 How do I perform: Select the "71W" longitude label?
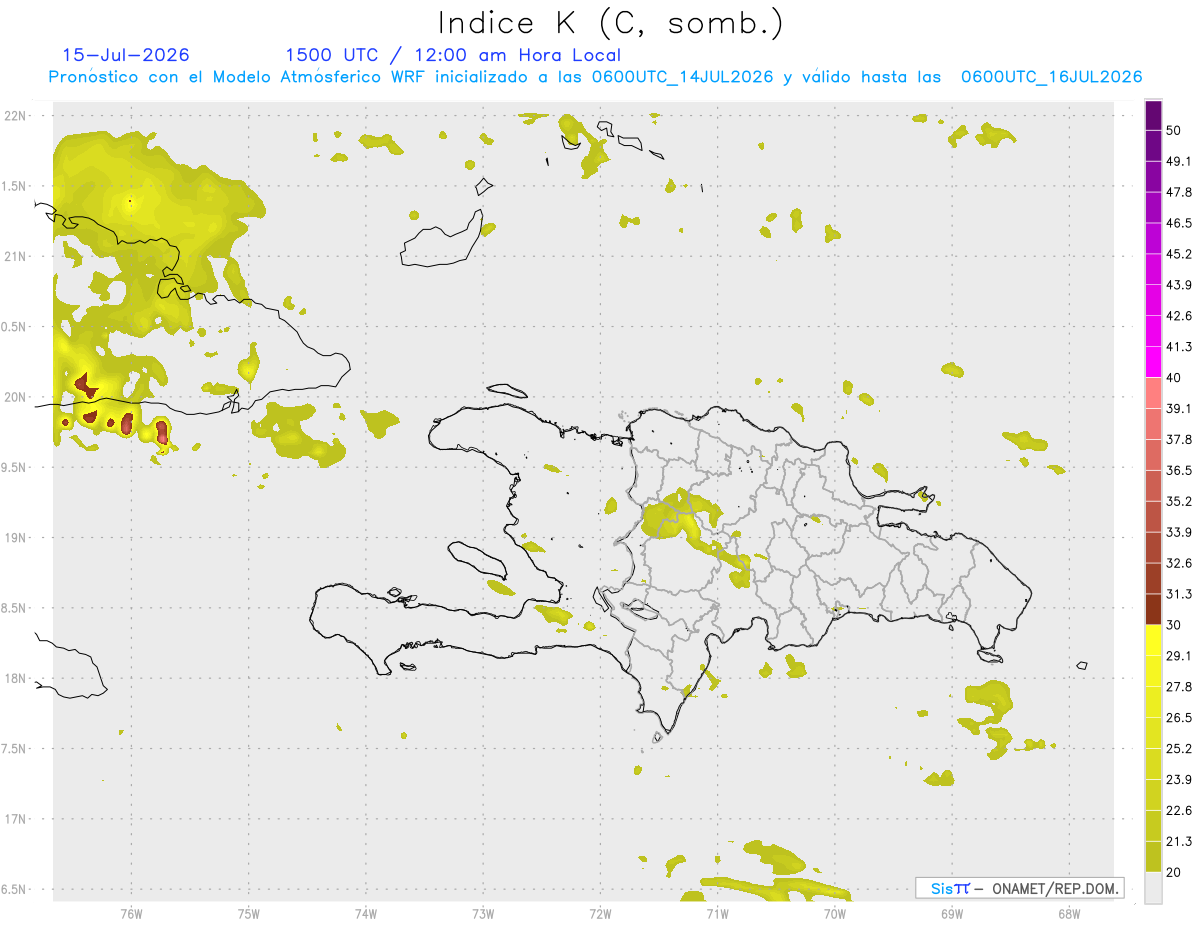tap(717, 914)
